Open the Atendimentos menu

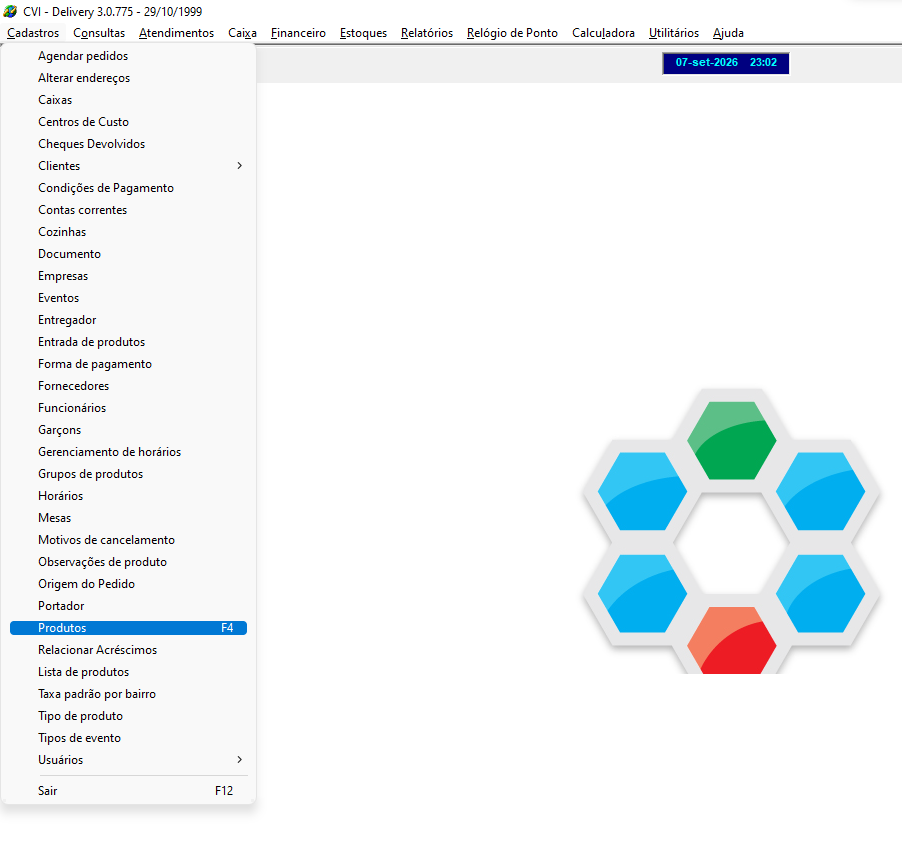click(176, 33)
